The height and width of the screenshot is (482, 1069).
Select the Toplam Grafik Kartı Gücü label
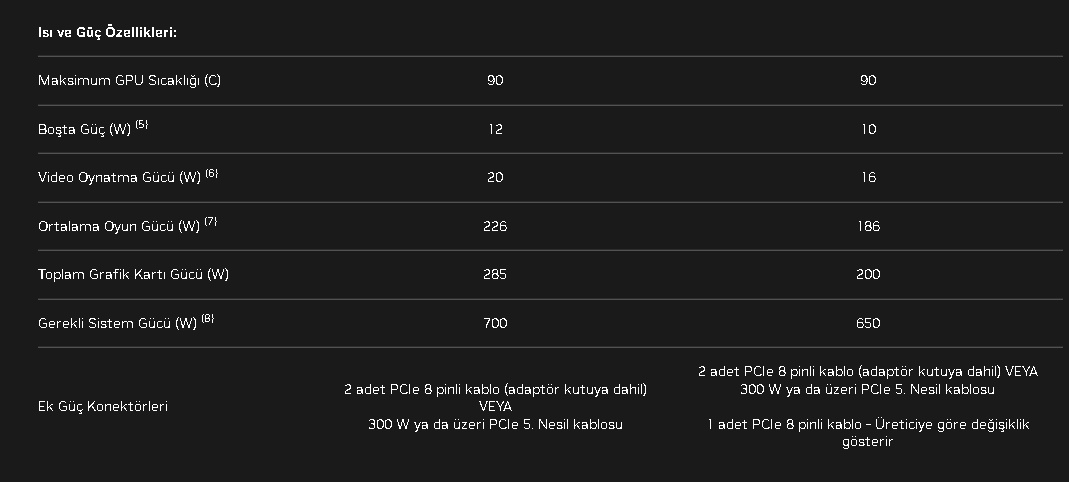[133, 274]
